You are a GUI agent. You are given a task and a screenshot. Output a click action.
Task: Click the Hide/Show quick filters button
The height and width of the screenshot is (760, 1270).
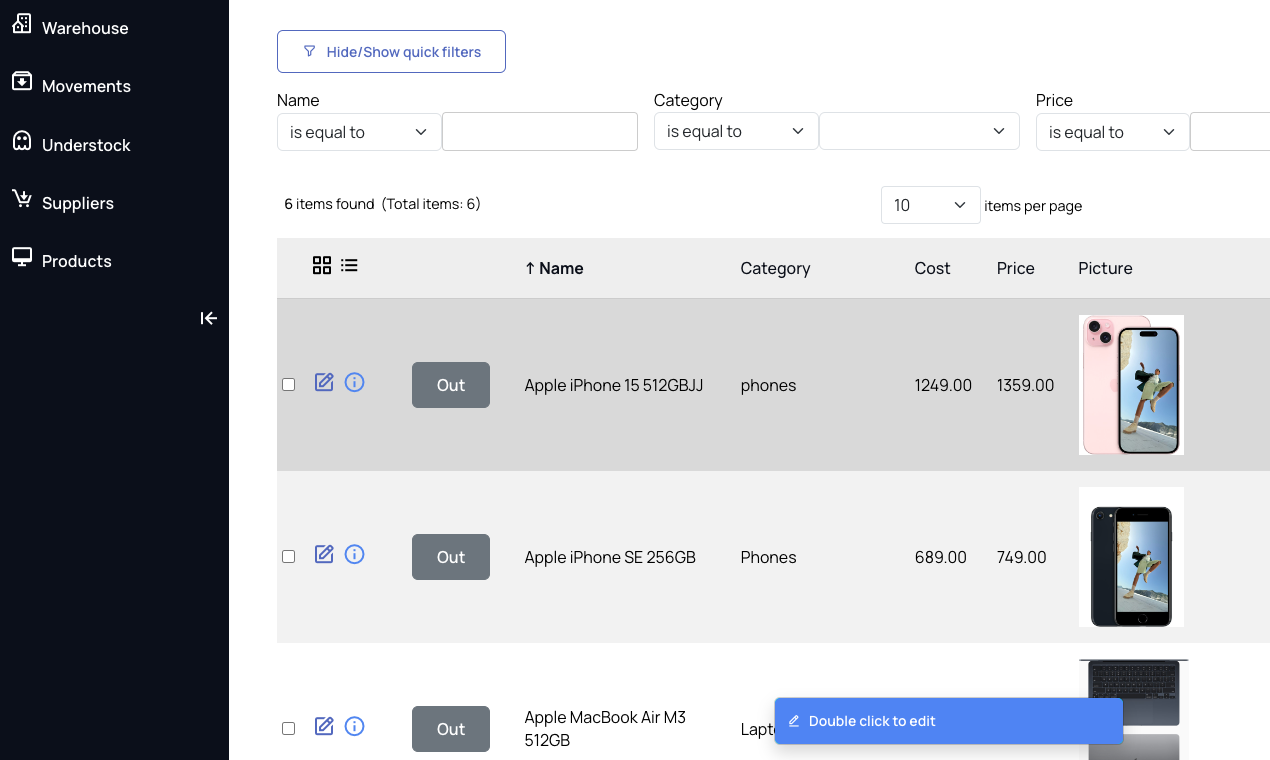point(391,52)
